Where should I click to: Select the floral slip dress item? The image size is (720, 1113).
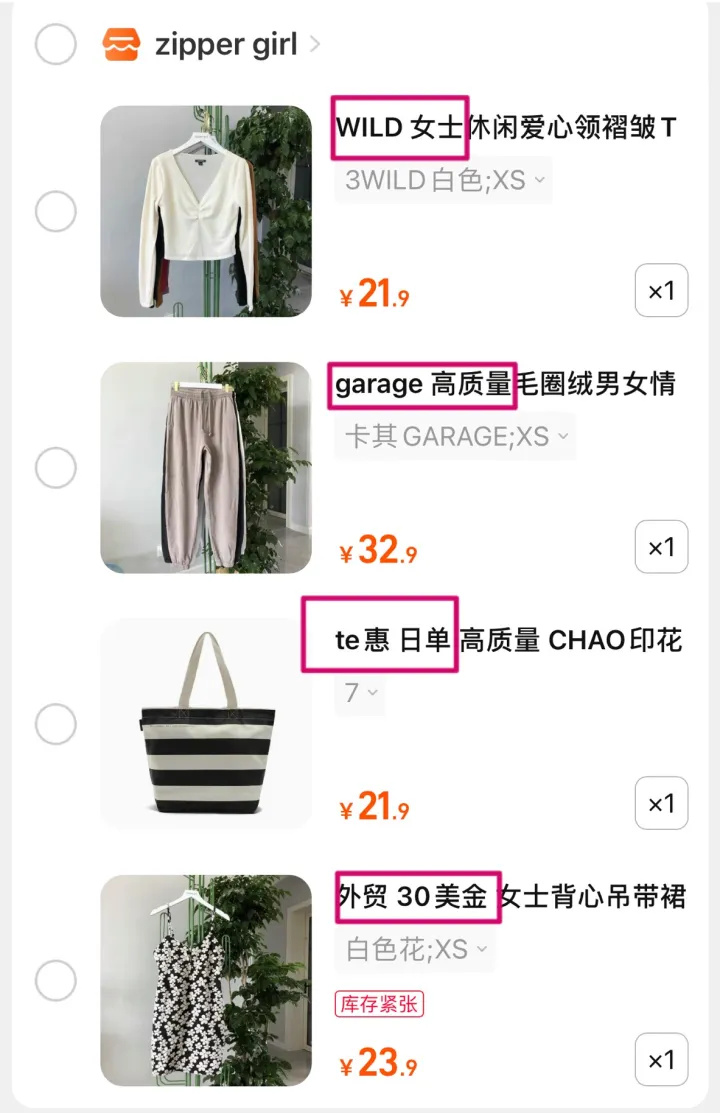55,980
